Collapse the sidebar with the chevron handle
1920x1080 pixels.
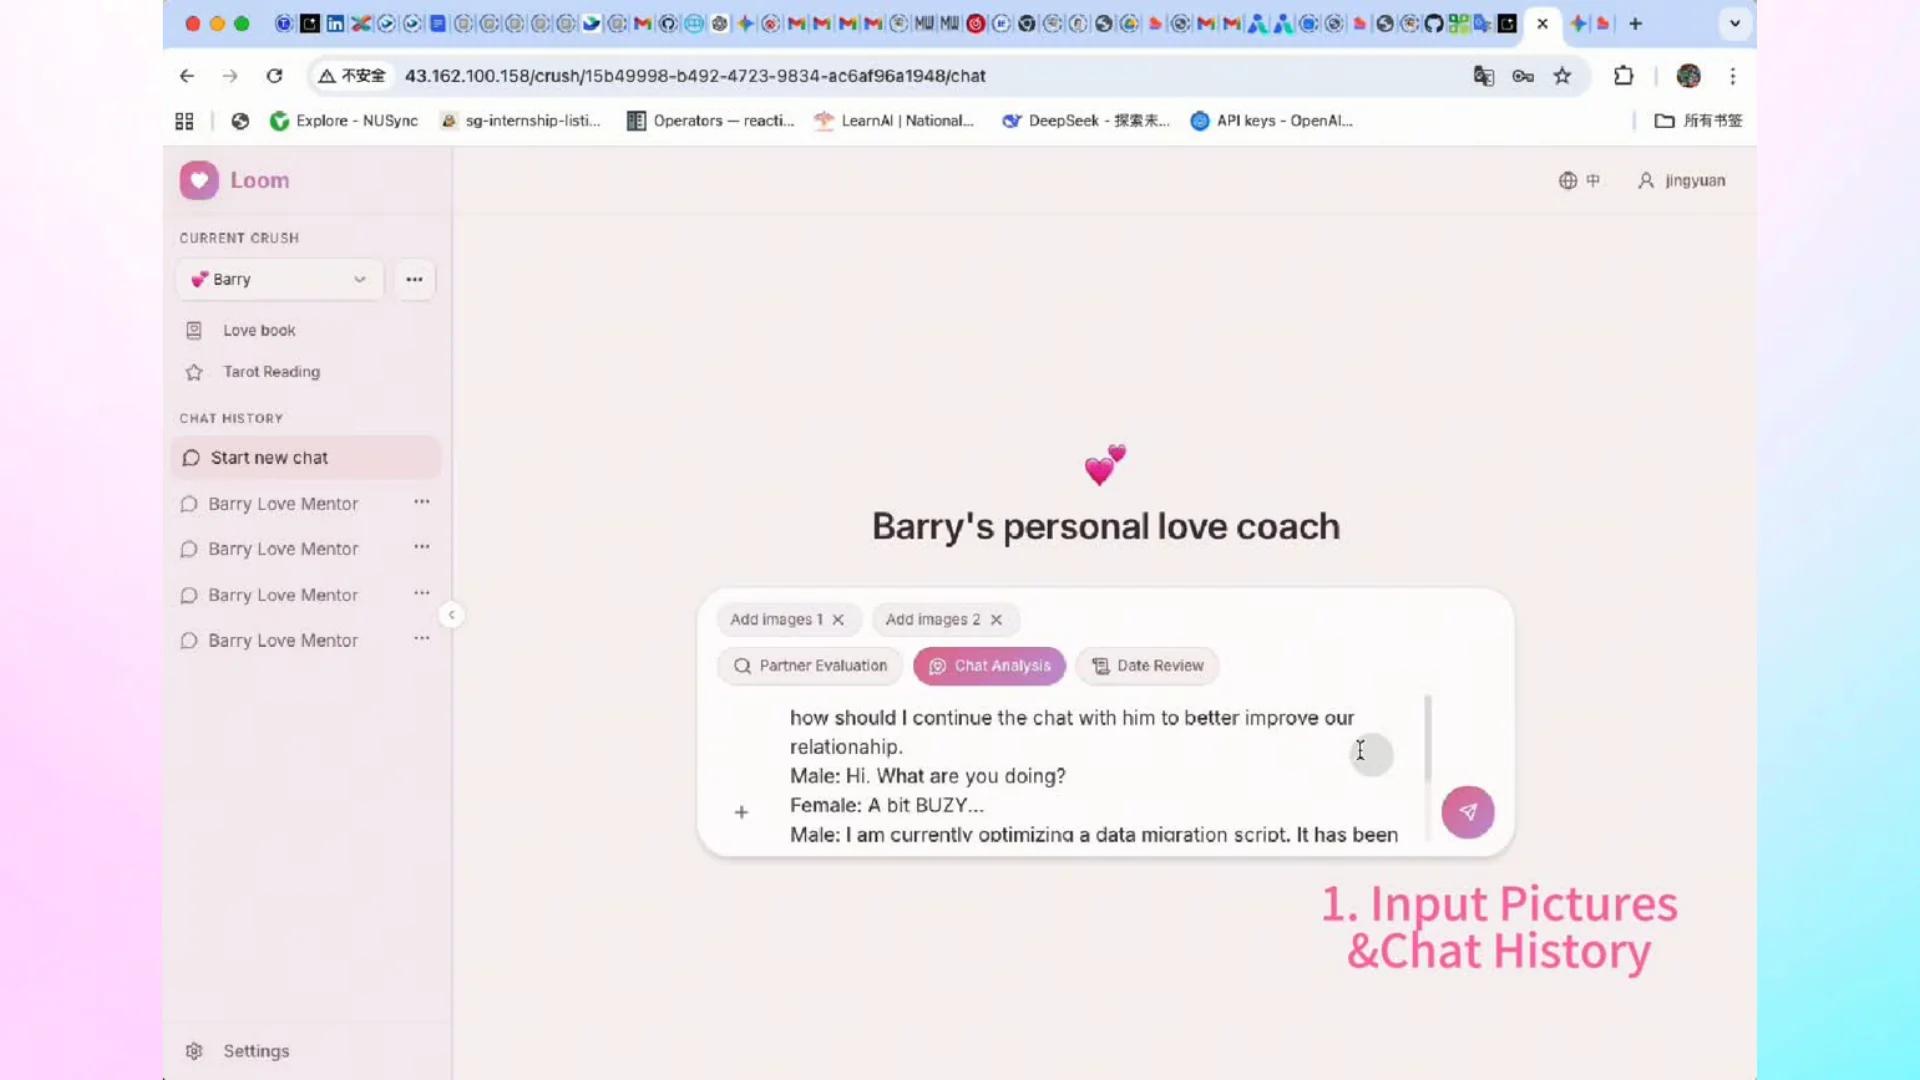pos(452,615)
